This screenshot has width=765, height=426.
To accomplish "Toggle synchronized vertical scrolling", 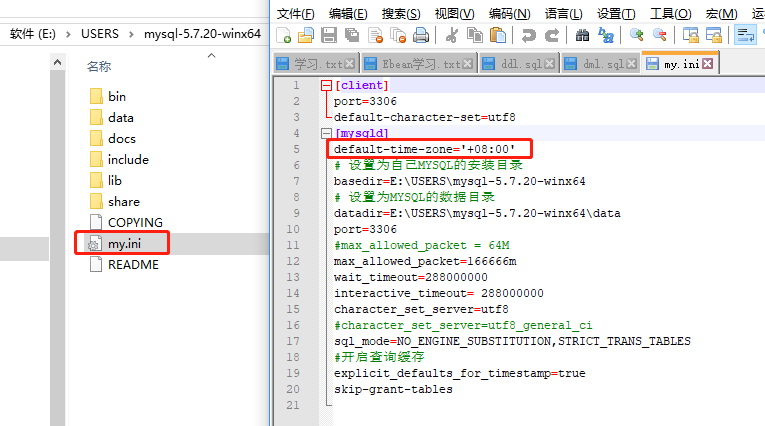I will [690, 35].
